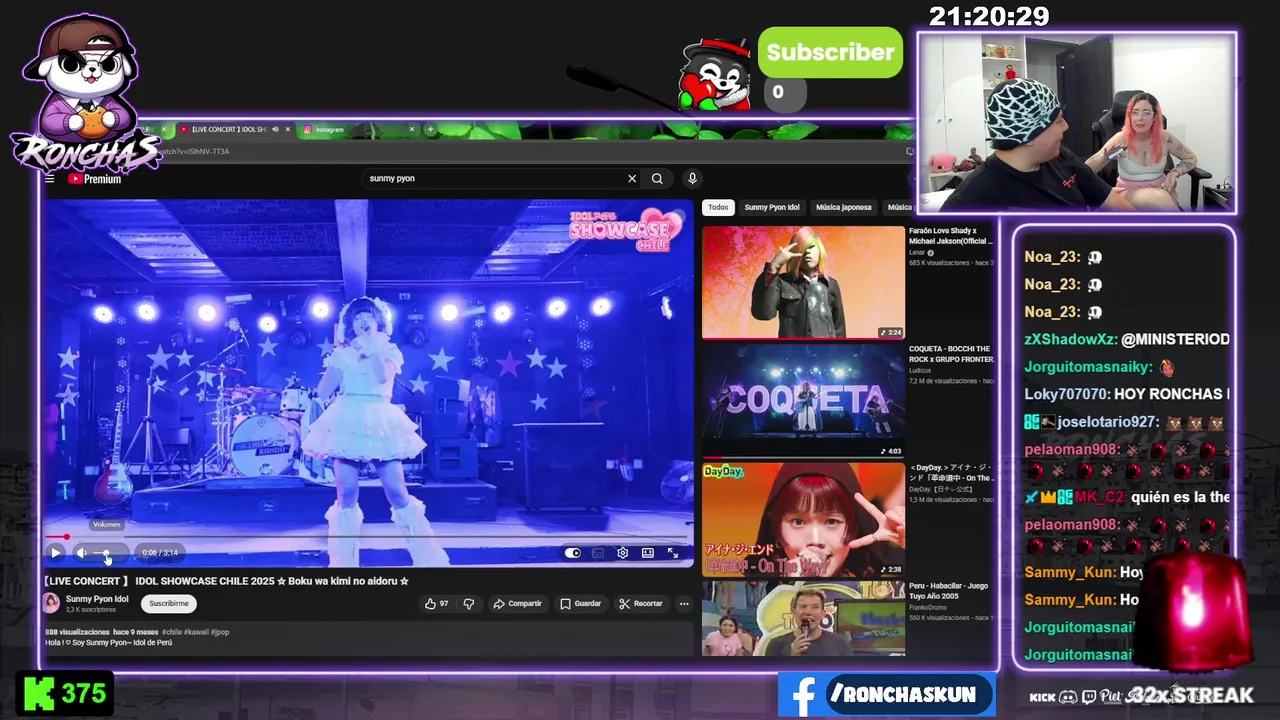
Task: Click the red video progress bar
Action: (369, 537)
